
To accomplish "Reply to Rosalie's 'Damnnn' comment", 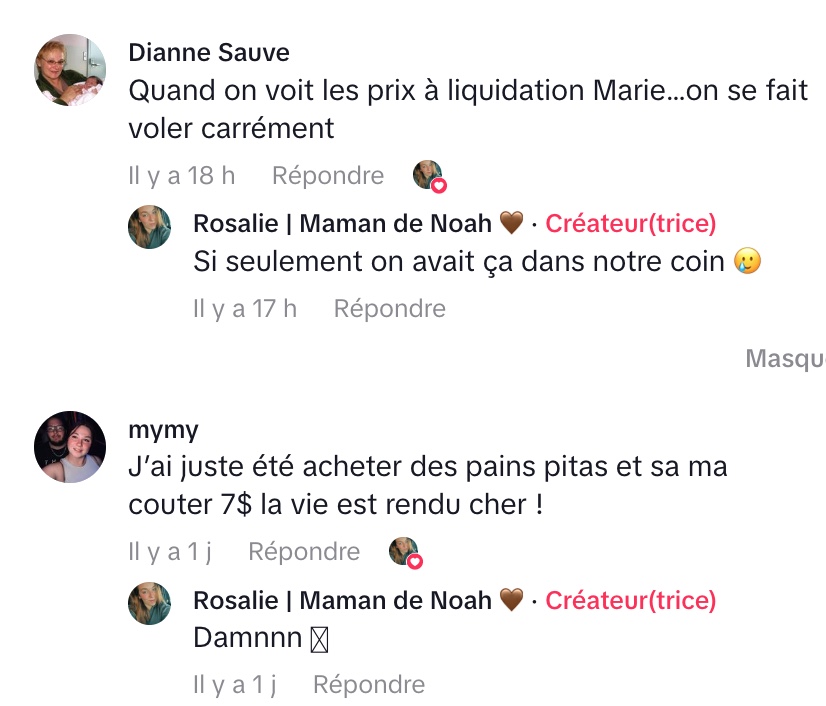I will click(369, 685).
